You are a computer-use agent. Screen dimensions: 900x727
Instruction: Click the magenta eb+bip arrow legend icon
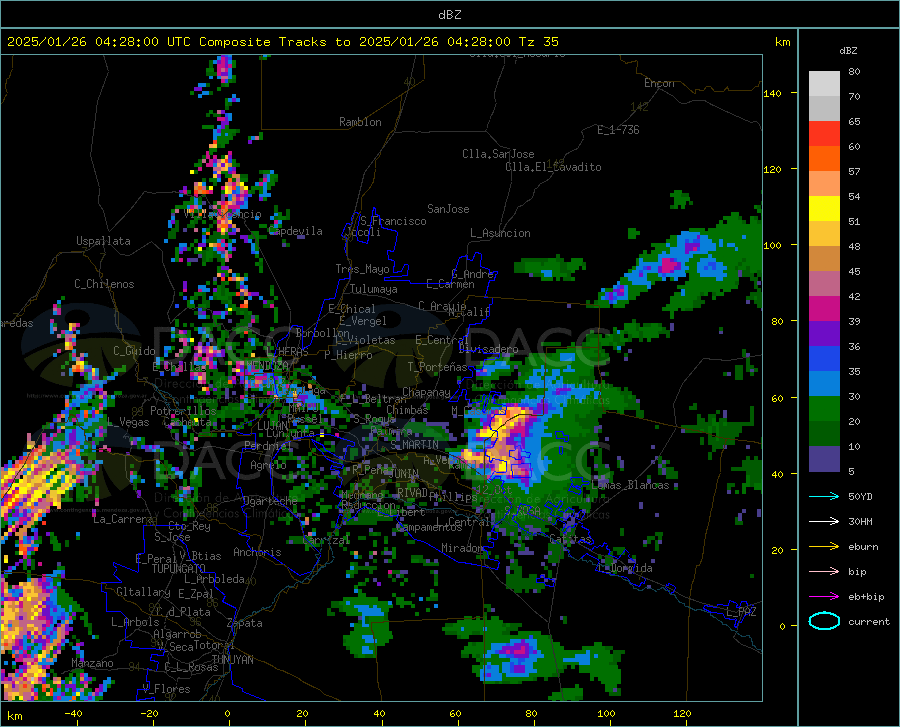click(x=824, y=597)
